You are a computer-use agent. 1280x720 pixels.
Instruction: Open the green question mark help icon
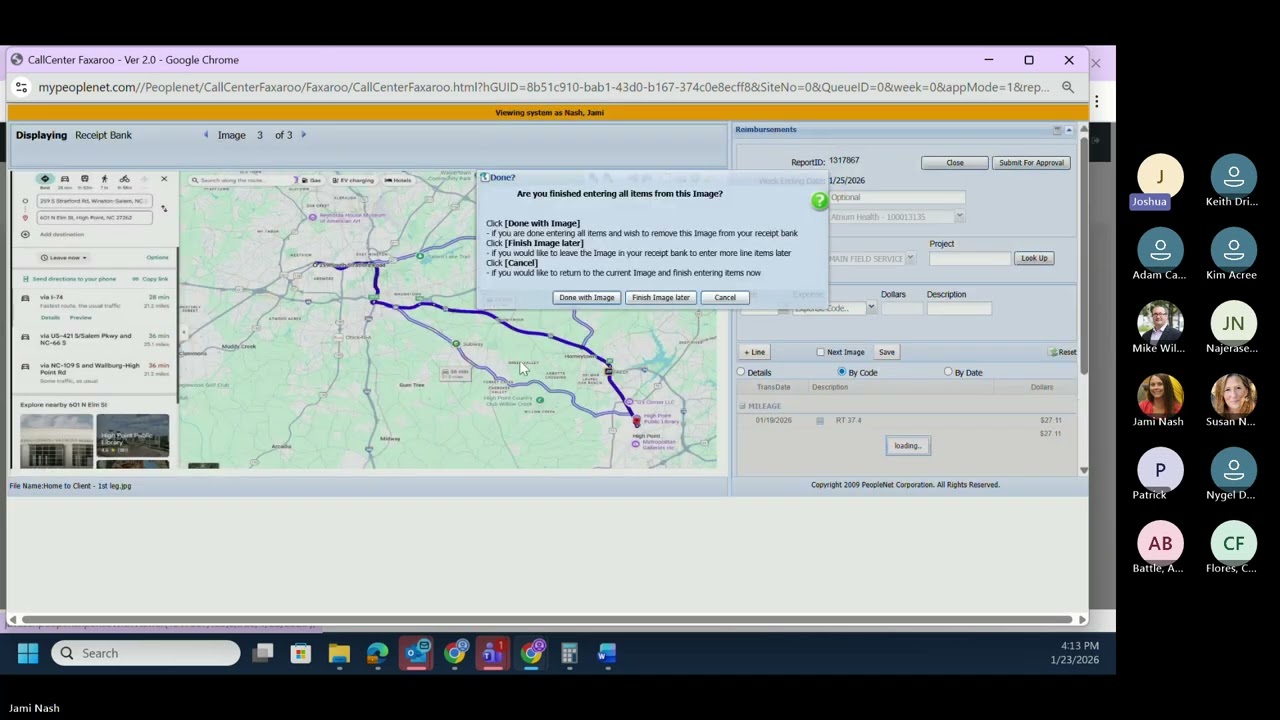pos(819,201)
